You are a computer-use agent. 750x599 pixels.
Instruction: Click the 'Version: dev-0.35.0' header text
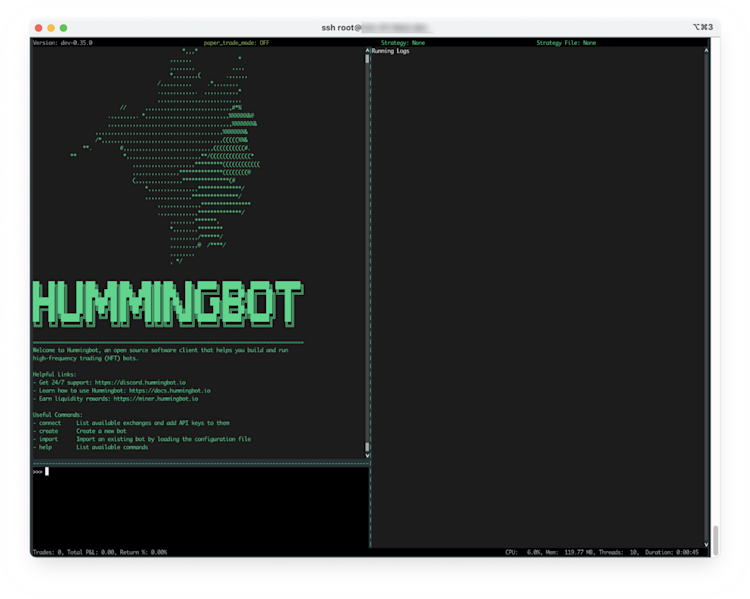(63, 43)
